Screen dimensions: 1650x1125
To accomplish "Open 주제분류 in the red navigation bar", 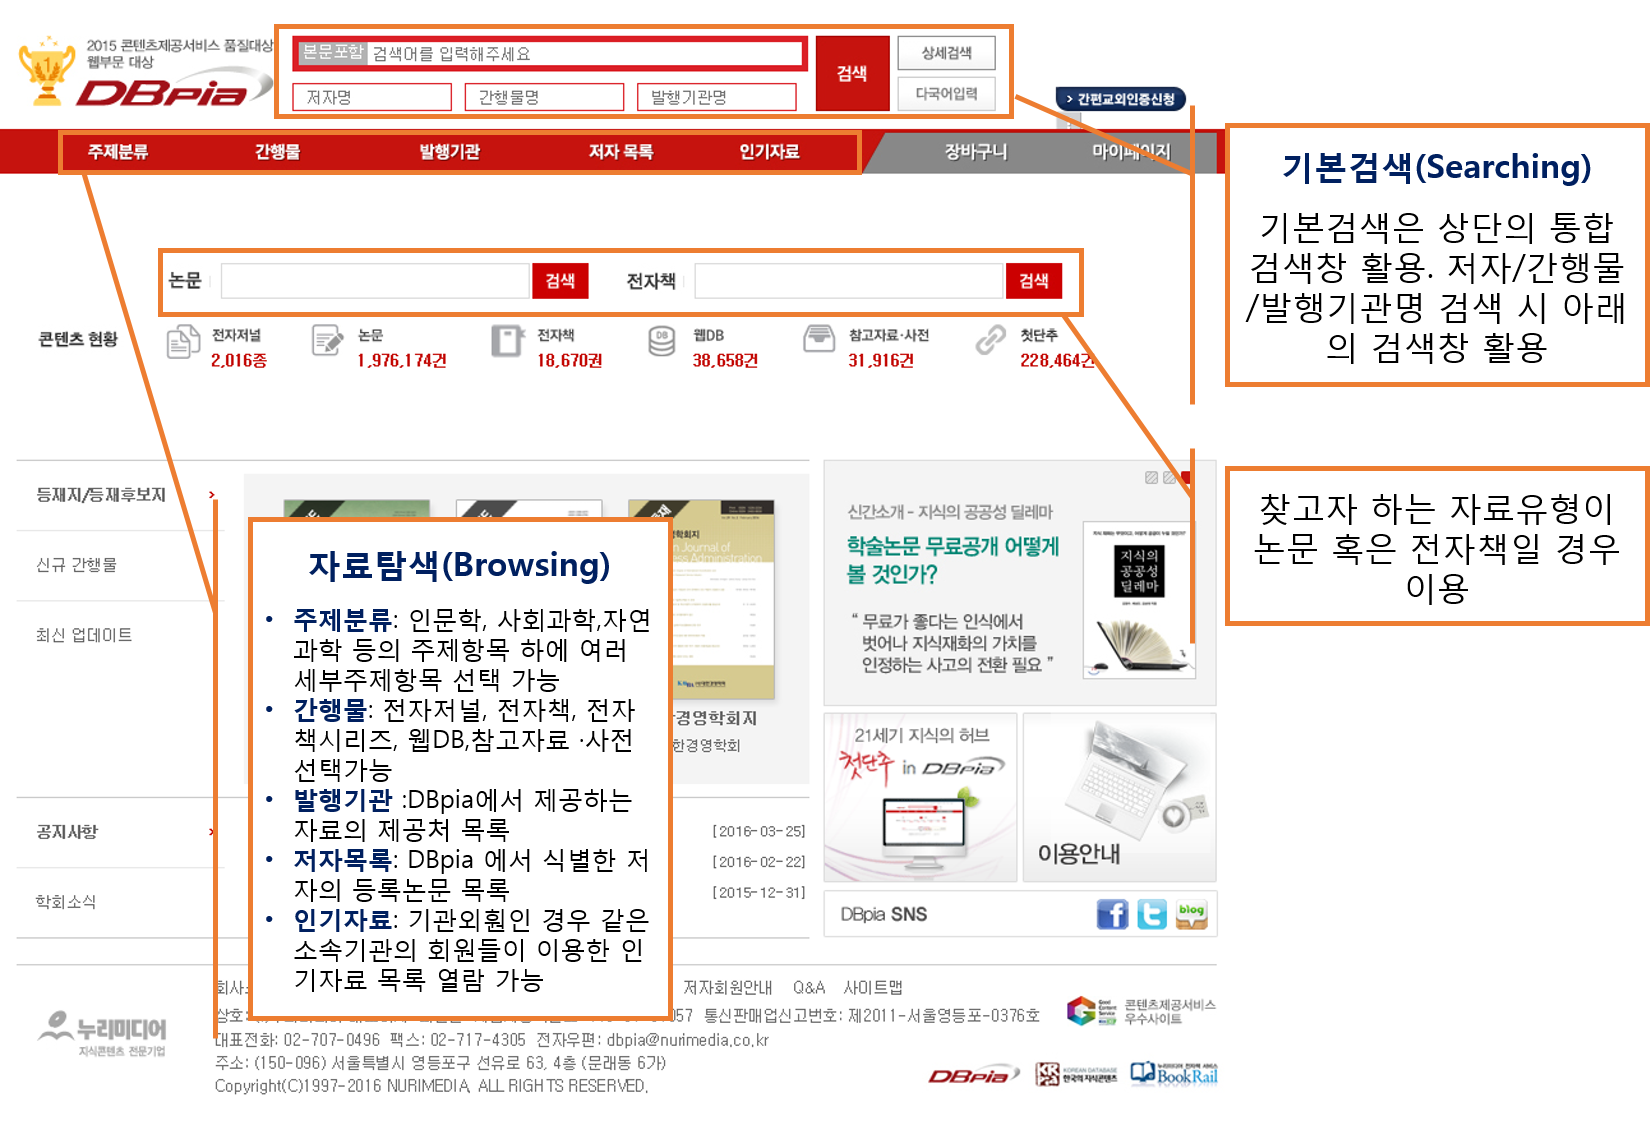I will 118,152.
